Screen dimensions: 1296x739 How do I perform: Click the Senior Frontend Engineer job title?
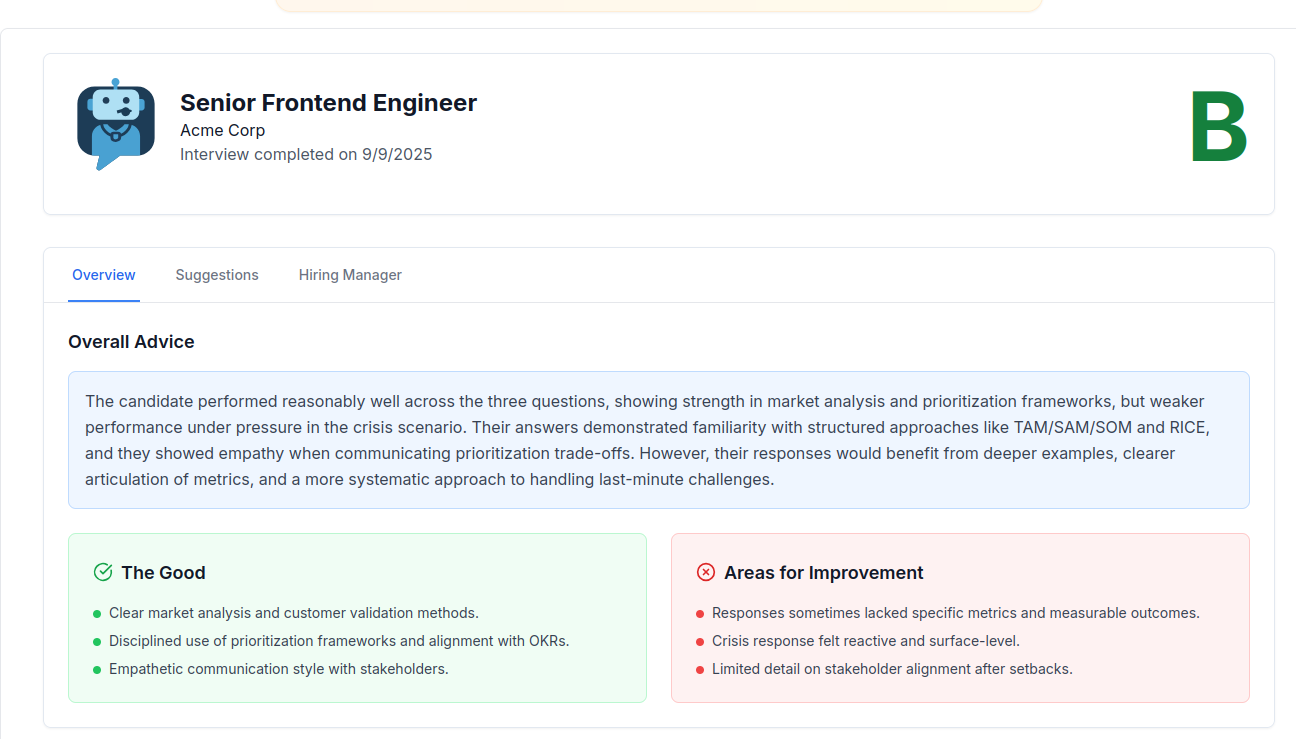(x=328, y=102)
